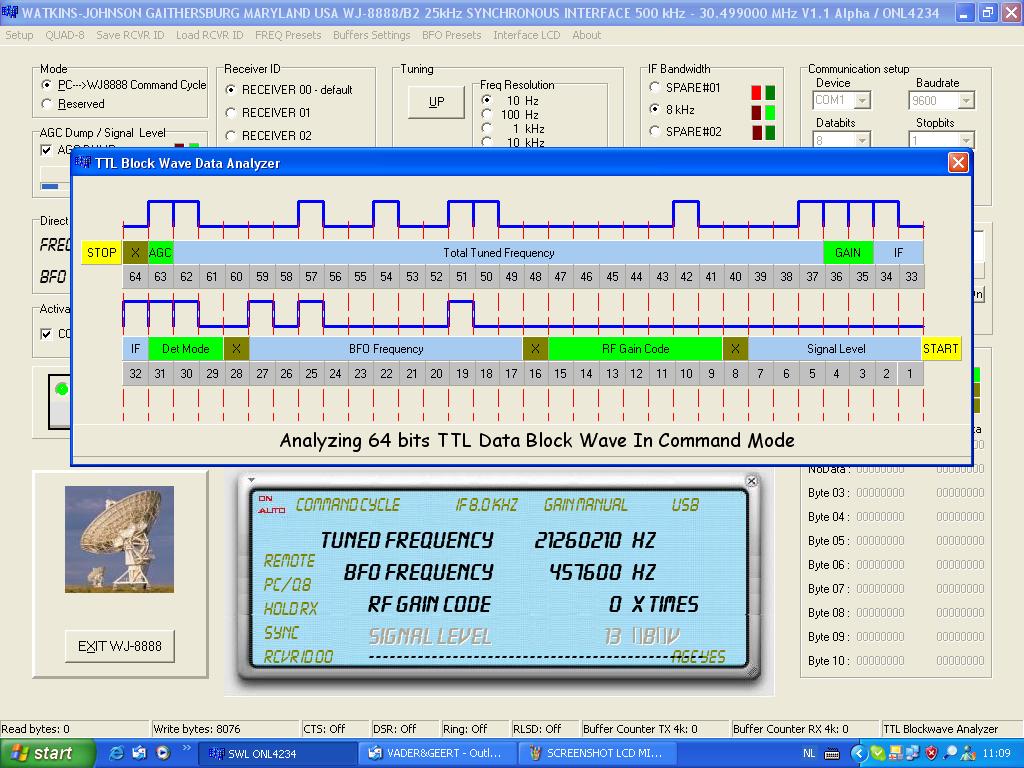Screen dimensions: 1024x768
Task: Click the EXIT WJ-8888 button
Action: [120, 646]
